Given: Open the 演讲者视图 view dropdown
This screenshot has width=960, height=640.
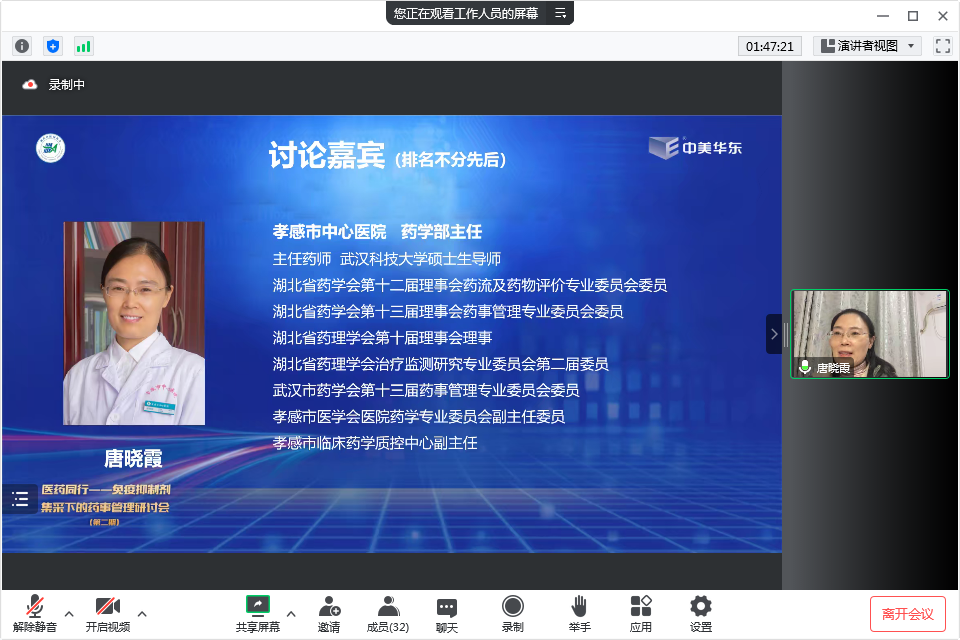Looking at the screenshot, I should point(867,46).
